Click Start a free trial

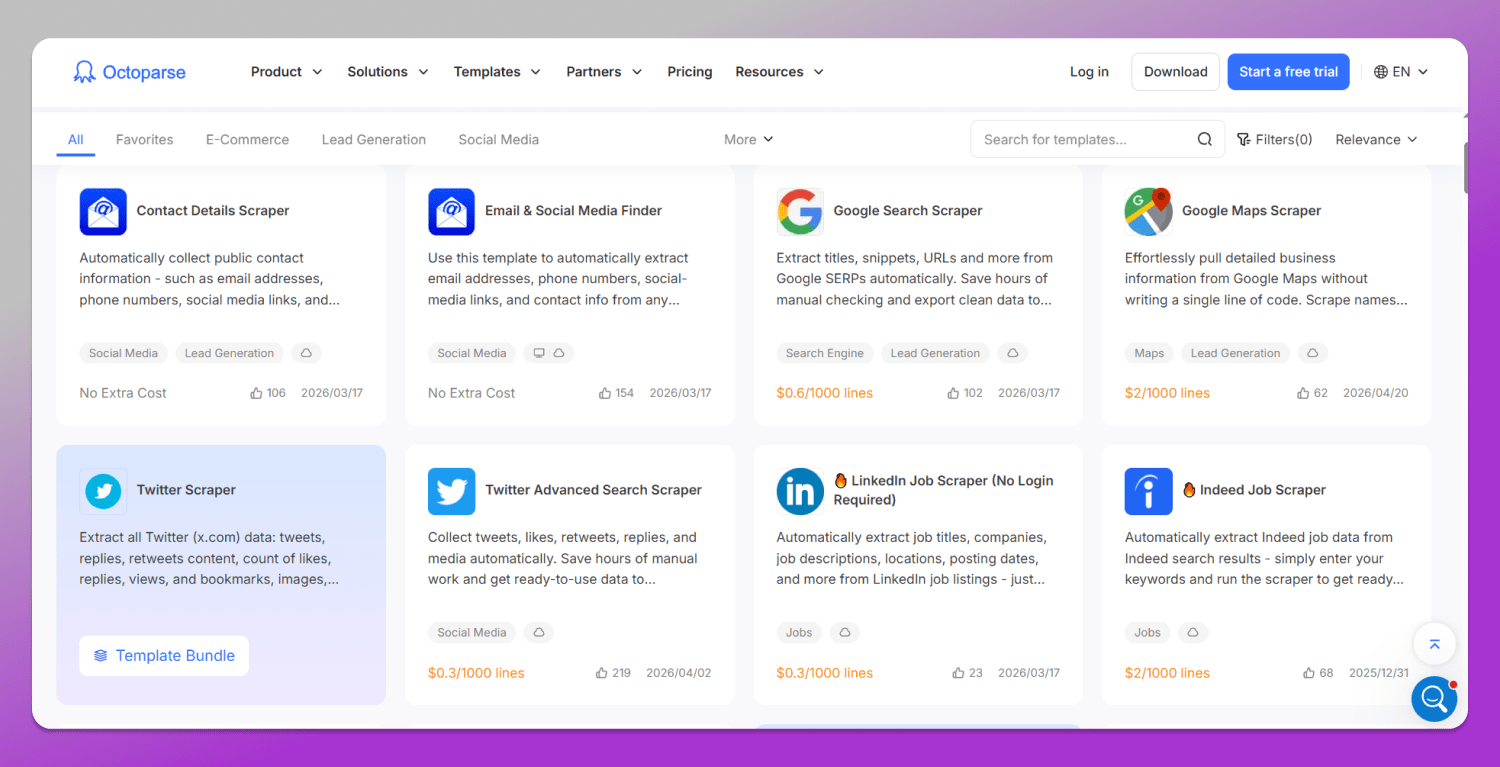tap(1289, 72)
